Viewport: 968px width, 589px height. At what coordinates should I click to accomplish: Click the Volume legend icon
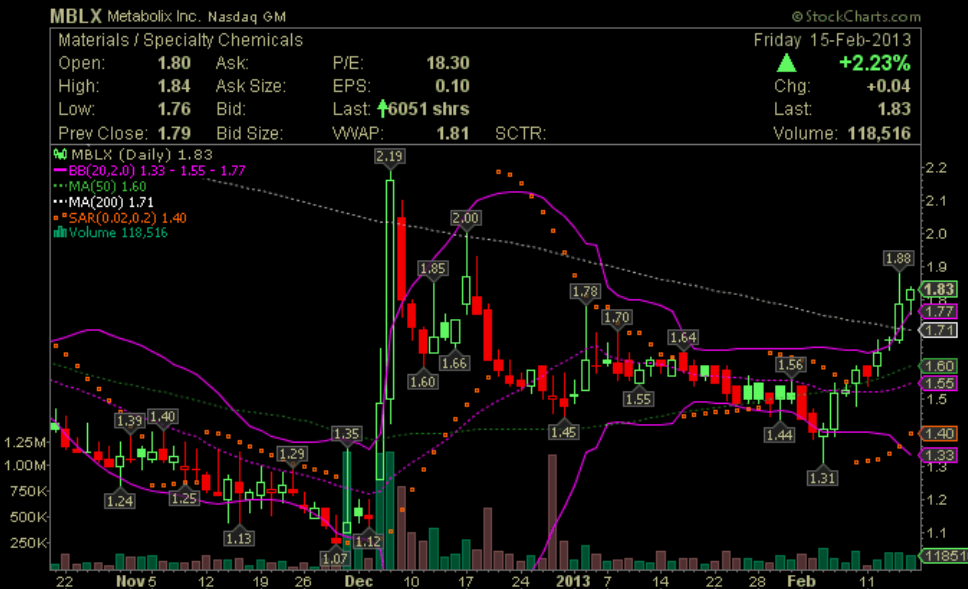click(x=59, y=233)
